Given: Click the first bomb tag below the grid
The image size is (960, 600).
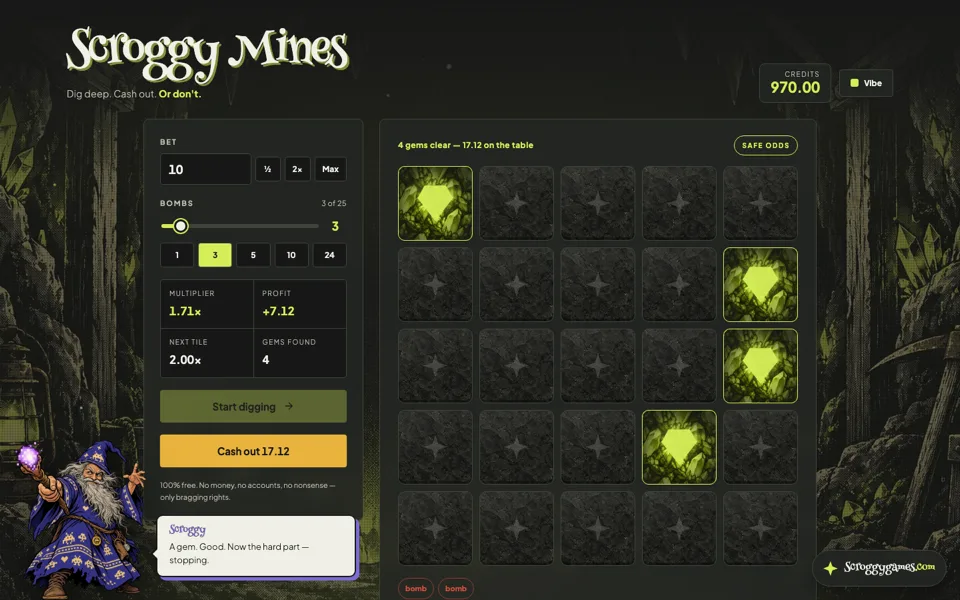Looking at the screenshot, I should click(x=416, y=588).
